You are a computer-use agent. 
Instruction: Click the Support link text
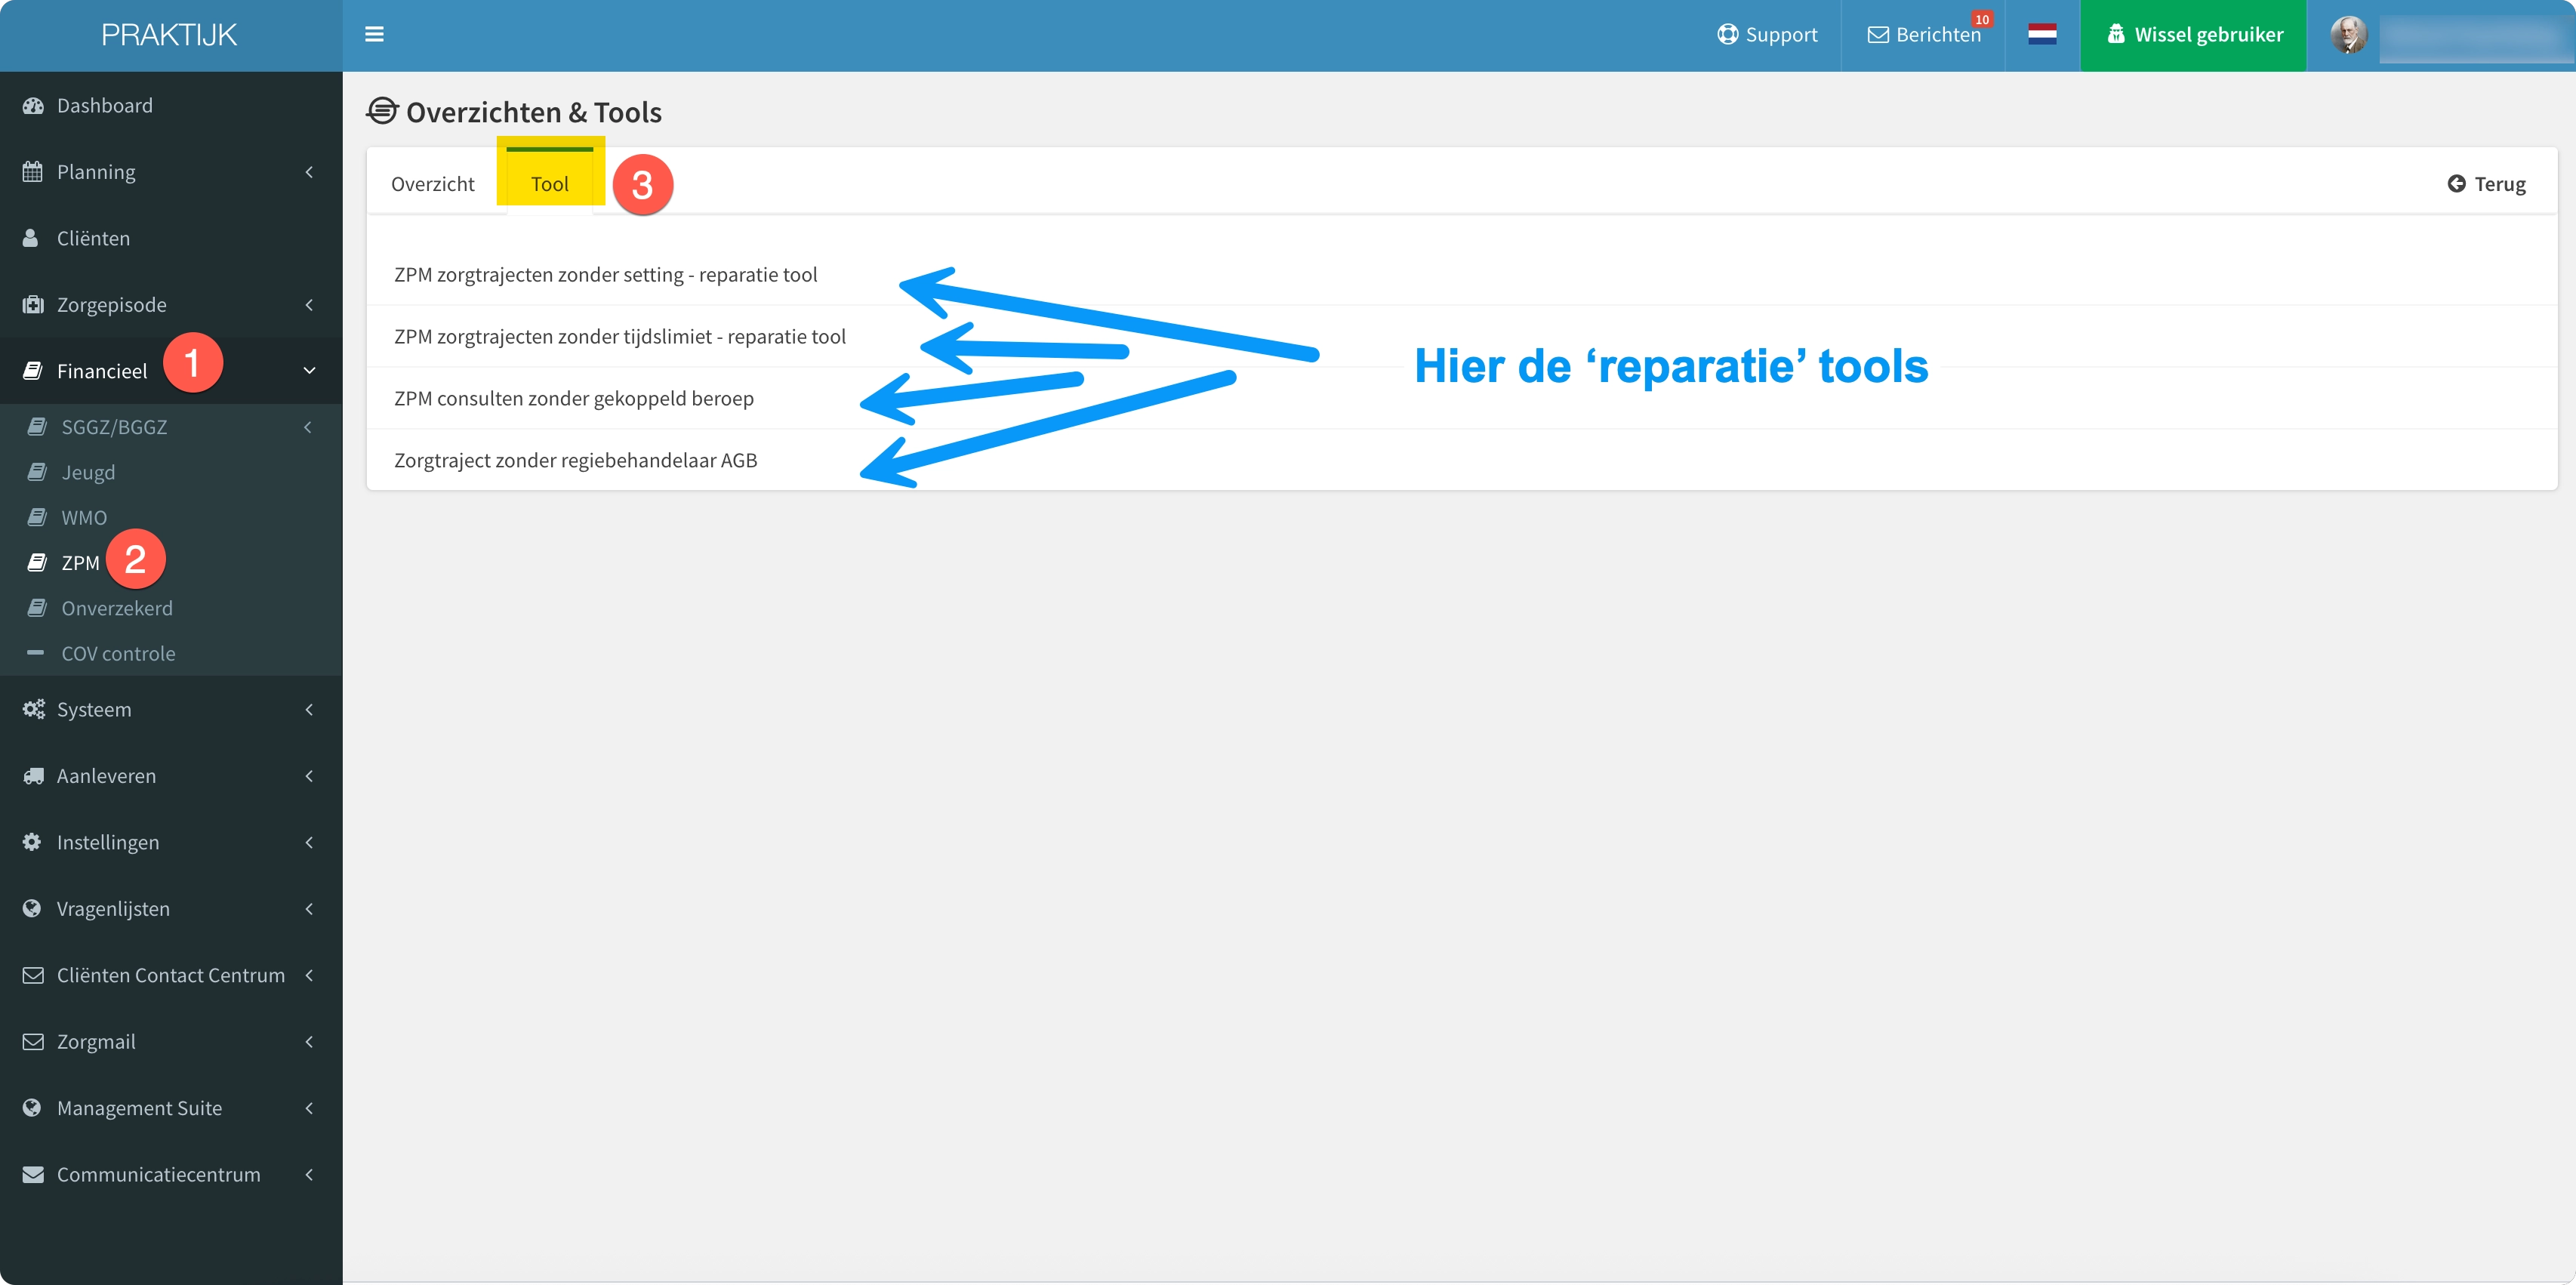[1781, 35]
